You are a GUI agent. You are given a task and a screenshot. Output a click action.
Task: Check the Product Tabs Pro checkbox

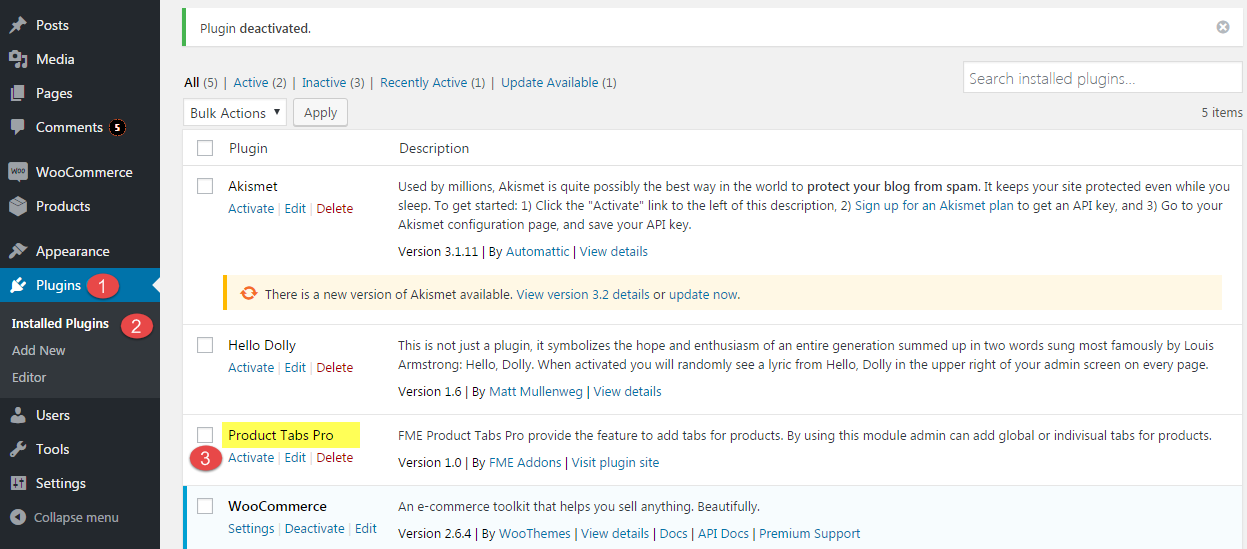tap(205, 435)
